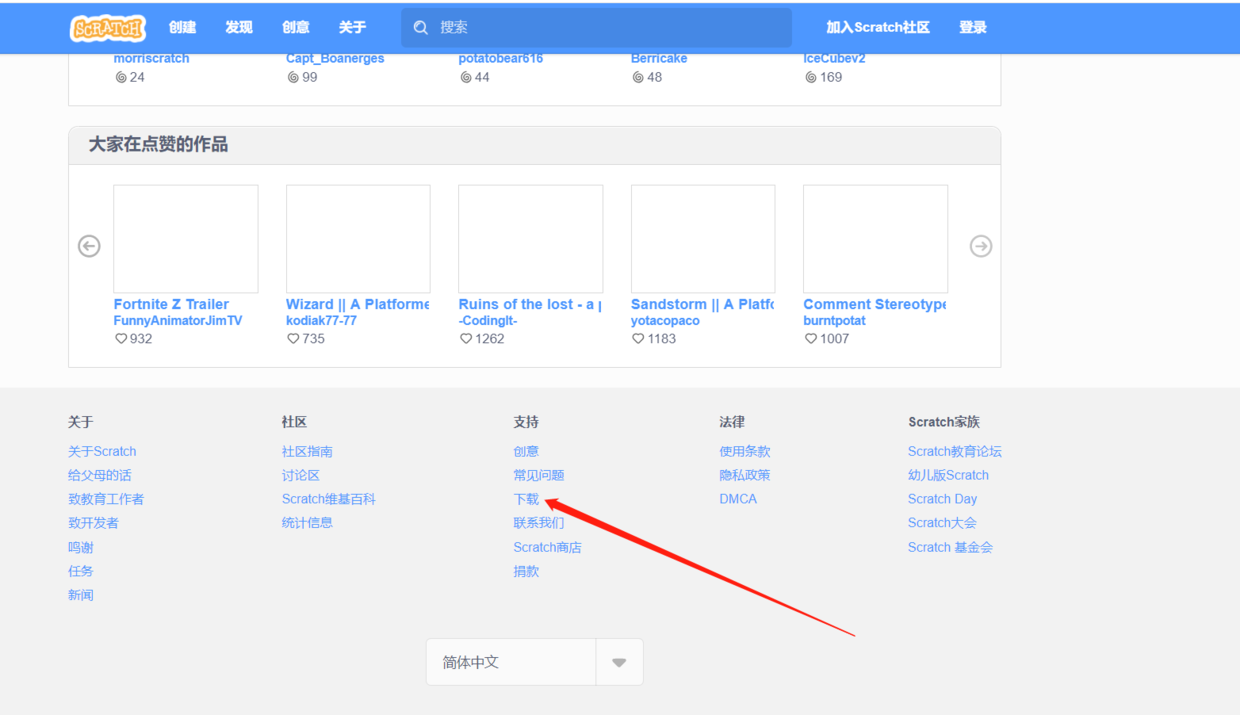Click the 任务 footer link
Image resolution: width=1240 pixels, height=715 pixels.
(81, 571)
